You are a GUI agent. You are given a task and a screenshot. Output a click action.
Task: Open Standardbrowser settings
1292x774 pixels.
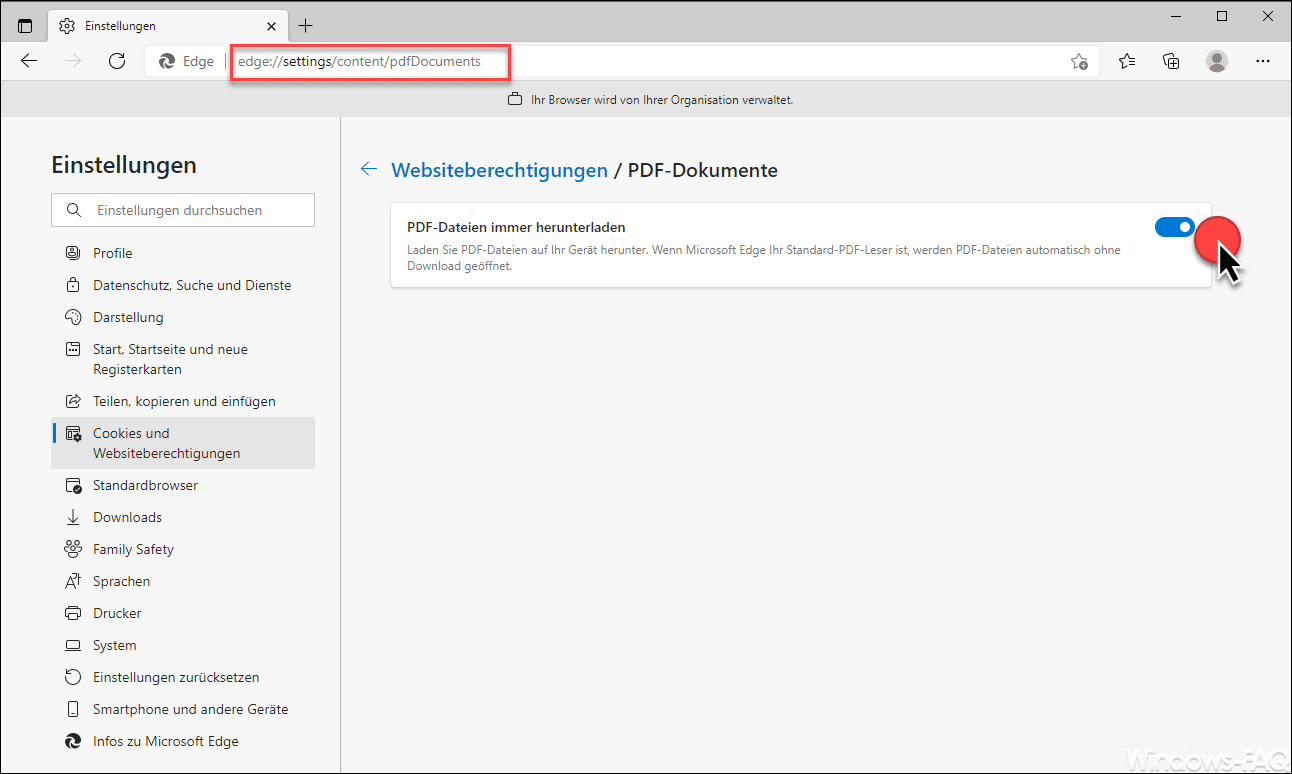pyautogui.click(x=183, y=485)
